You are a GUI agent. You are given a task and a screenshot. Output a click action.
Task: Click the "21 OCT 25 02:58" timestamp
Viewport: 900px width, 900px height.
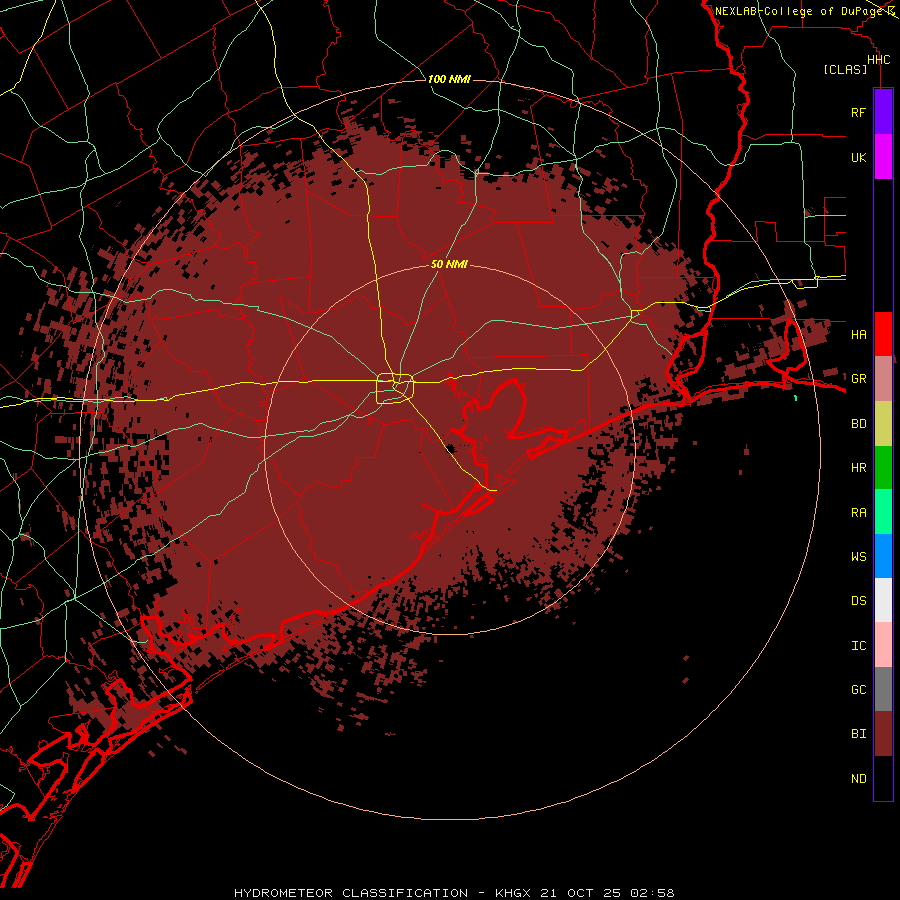tap(607, 893)
